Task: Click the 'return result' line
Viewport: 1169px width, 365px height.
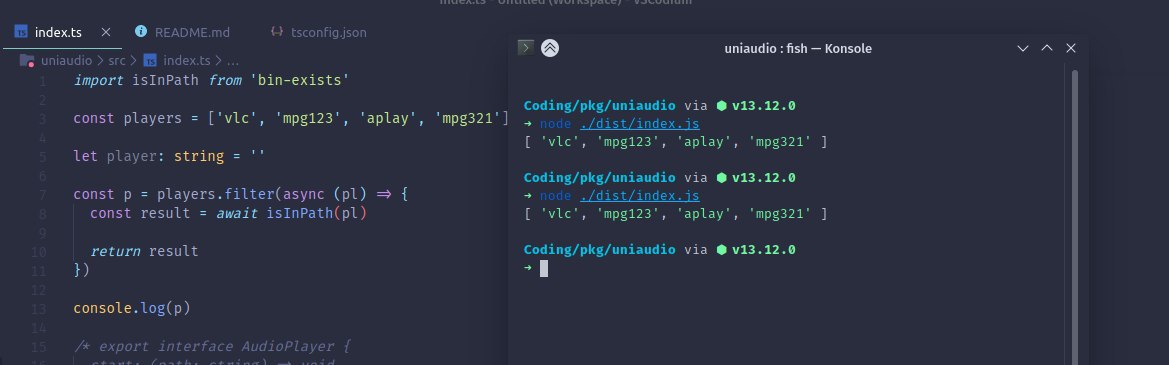Action: 145,251
